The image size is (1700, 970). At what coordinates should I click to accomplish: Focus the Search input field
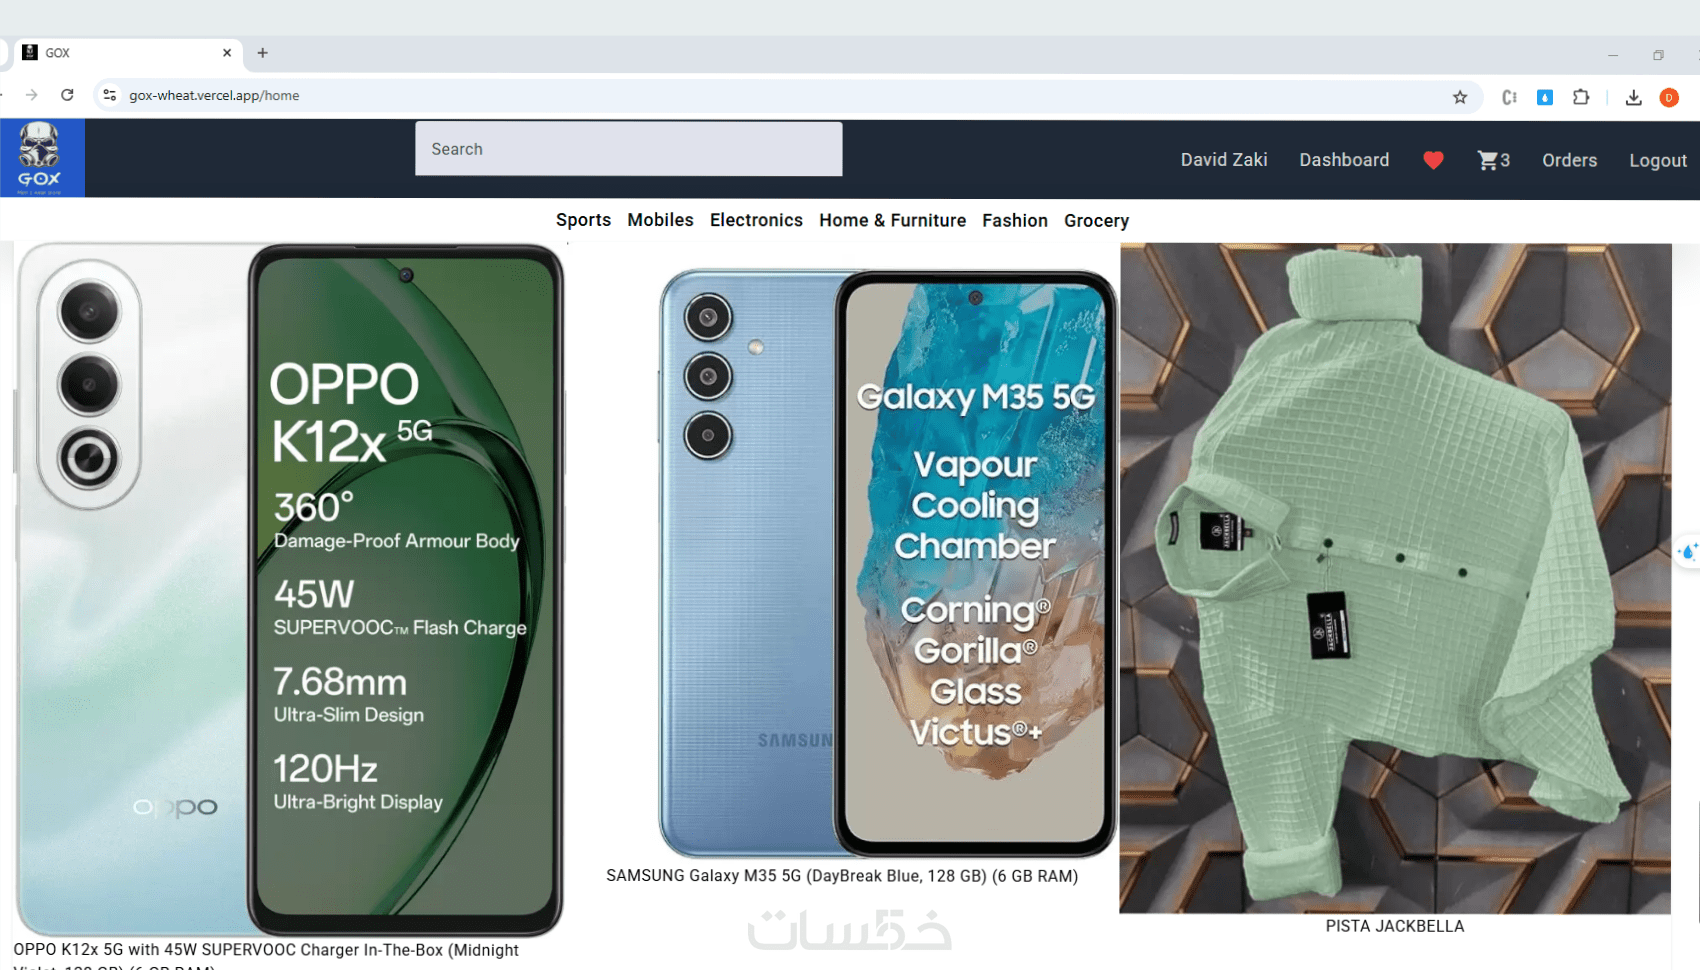[629, 149]
